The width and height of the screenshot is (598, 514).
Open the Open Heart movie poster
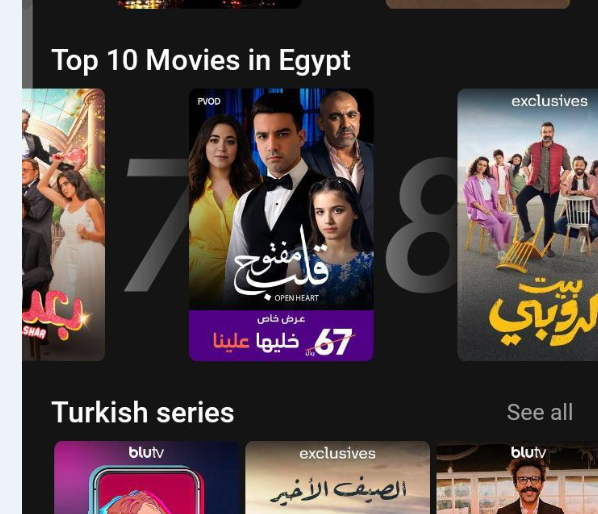281,225
